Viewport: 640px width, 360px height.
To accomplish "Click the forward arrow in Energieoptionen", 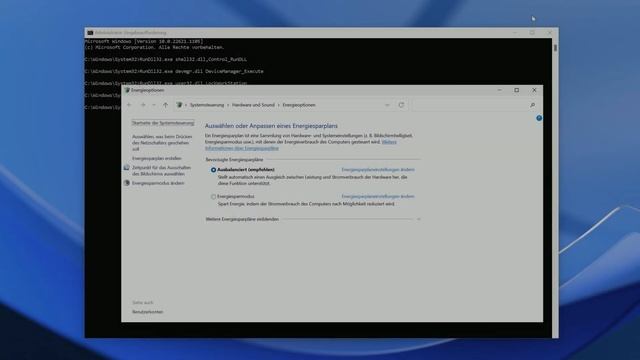I will [x=143, y=105].
